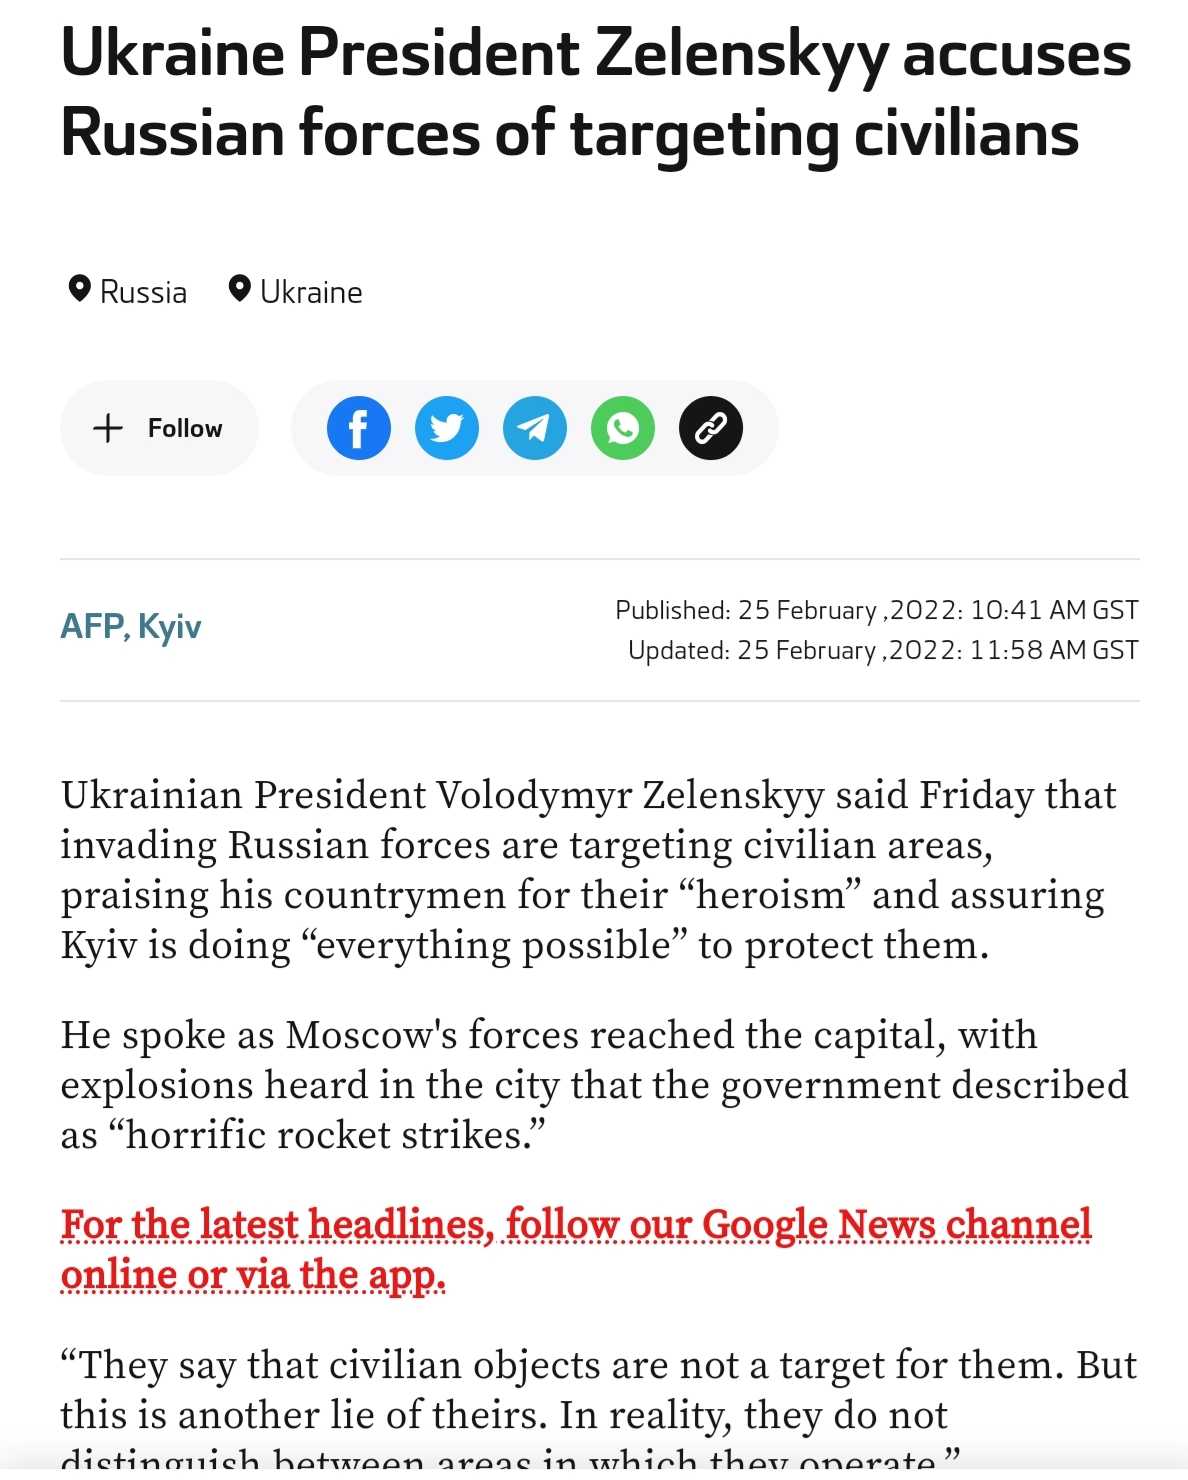Click the 'online or via the app' link

[x=253, y=1274]
